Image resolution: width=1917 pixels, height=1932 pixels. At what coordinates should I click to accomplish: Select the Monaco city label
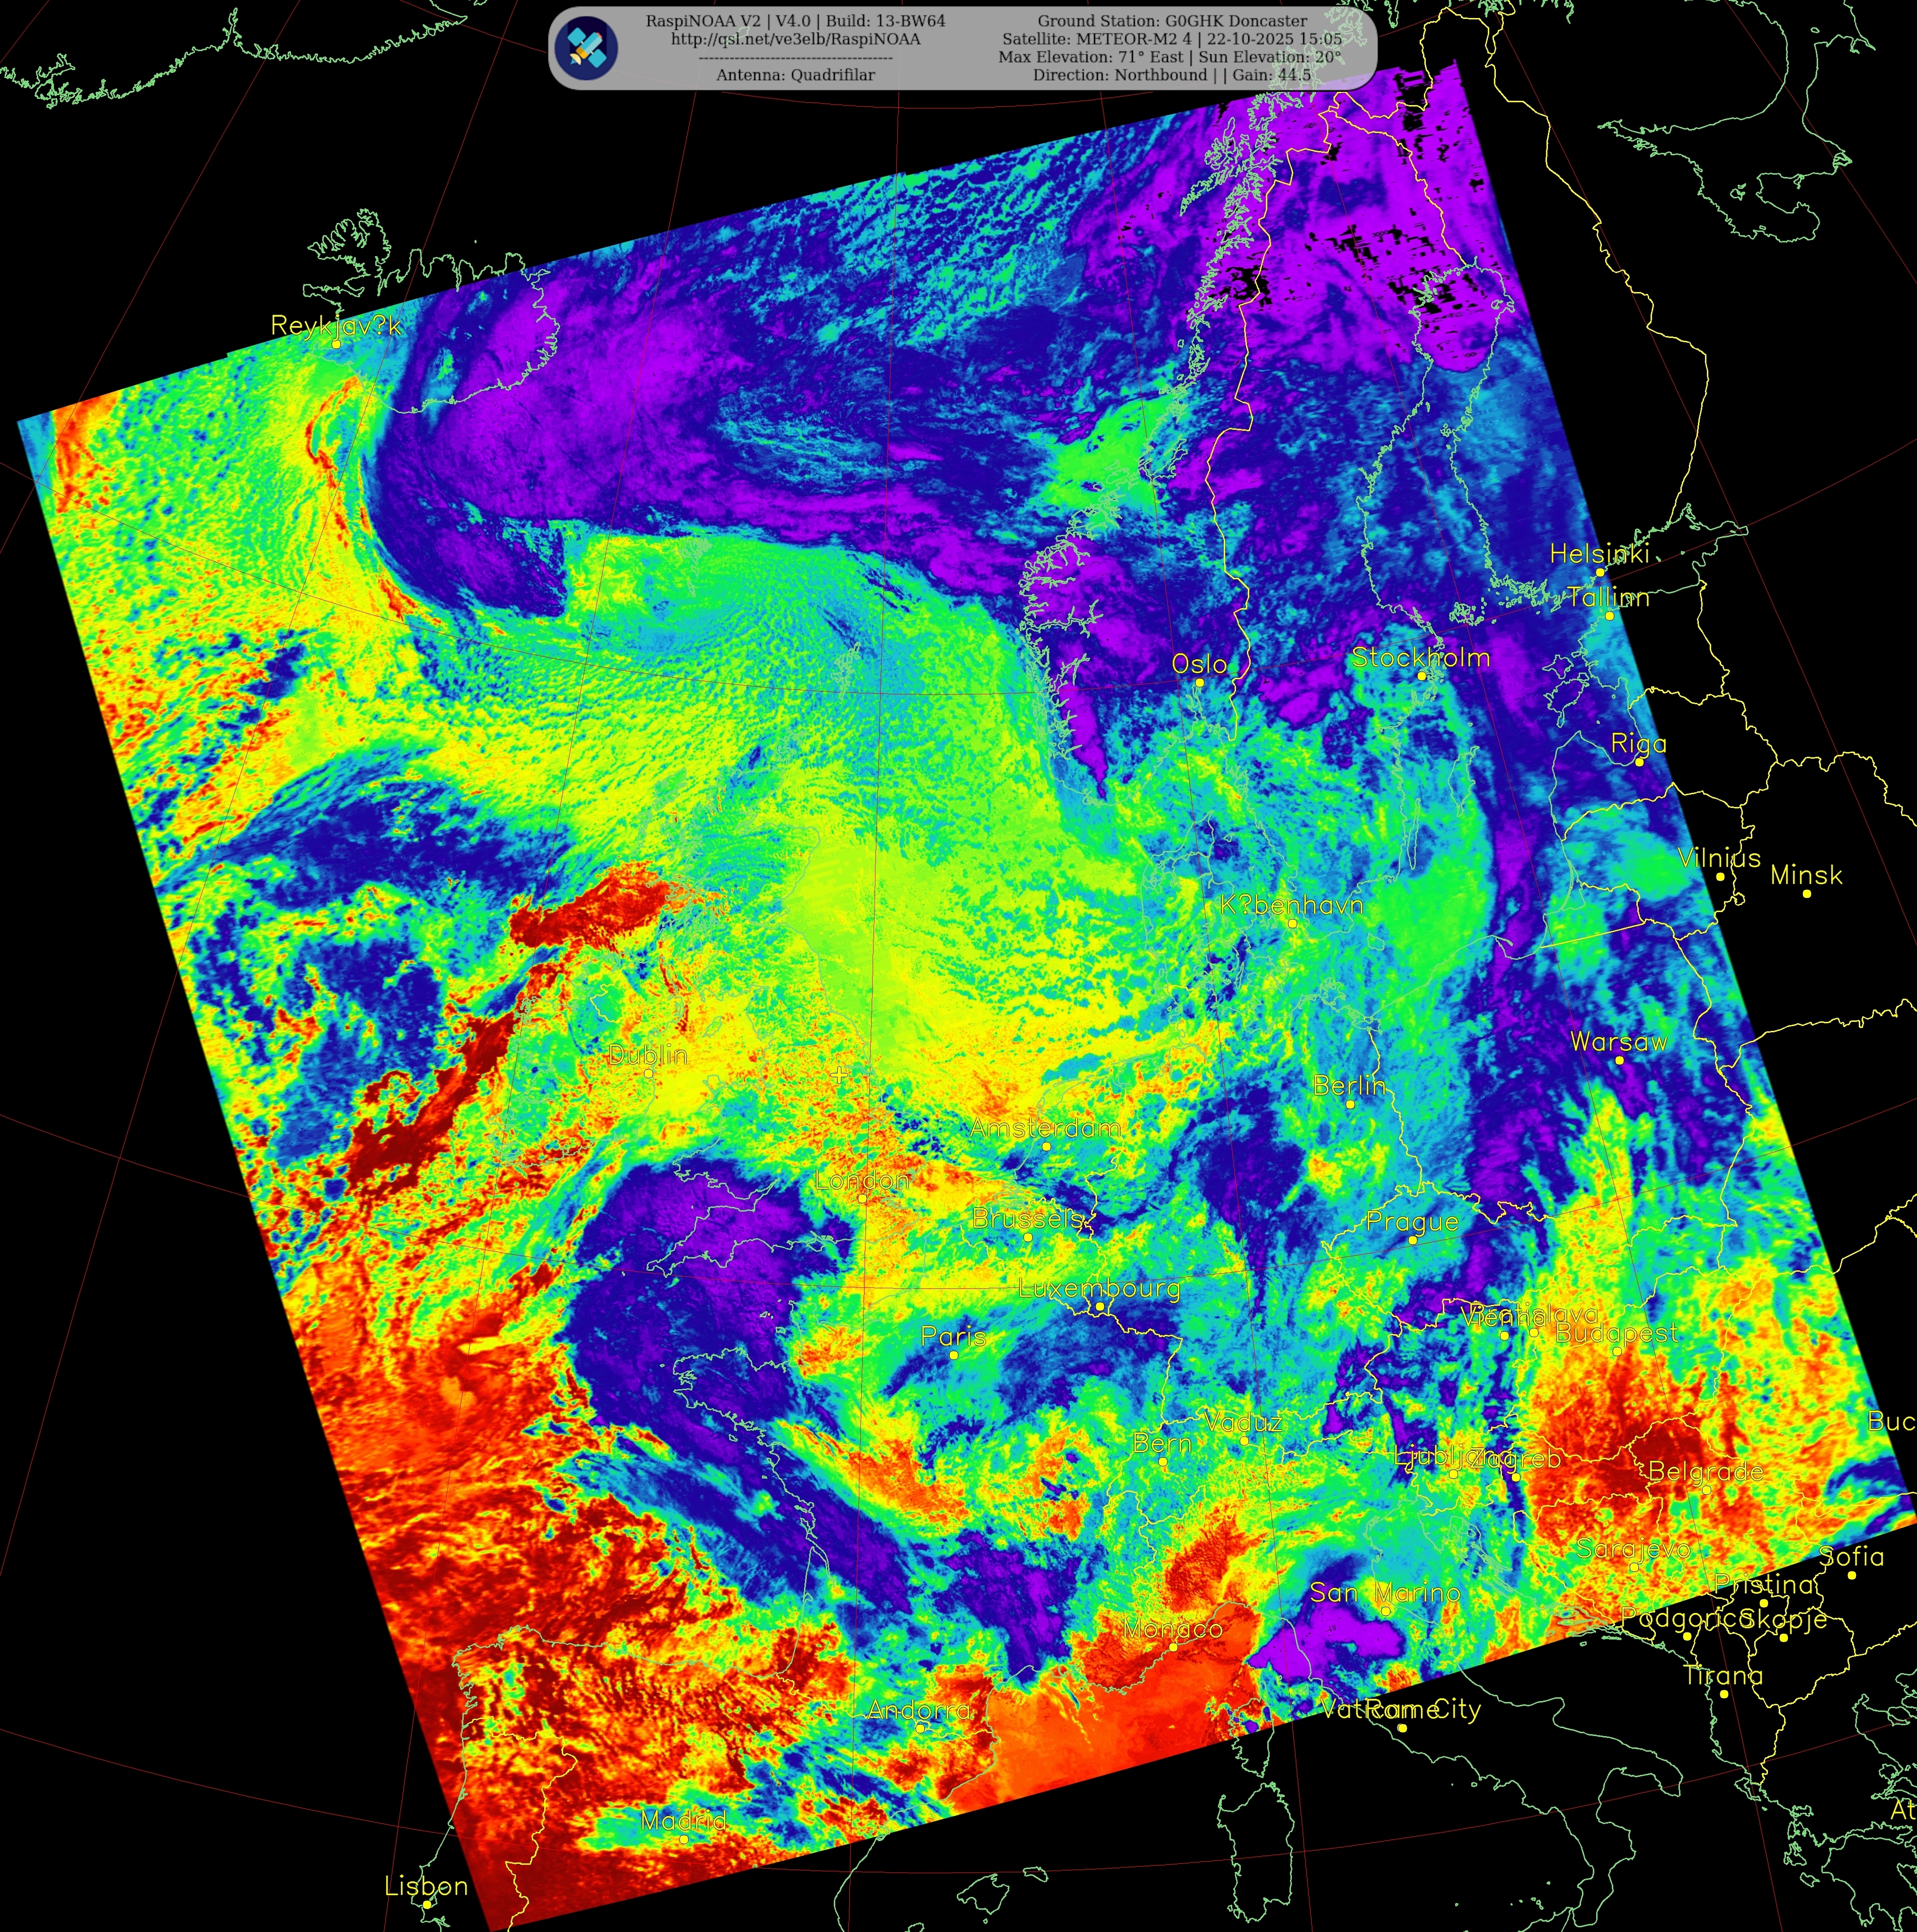pos(1172,1629)
